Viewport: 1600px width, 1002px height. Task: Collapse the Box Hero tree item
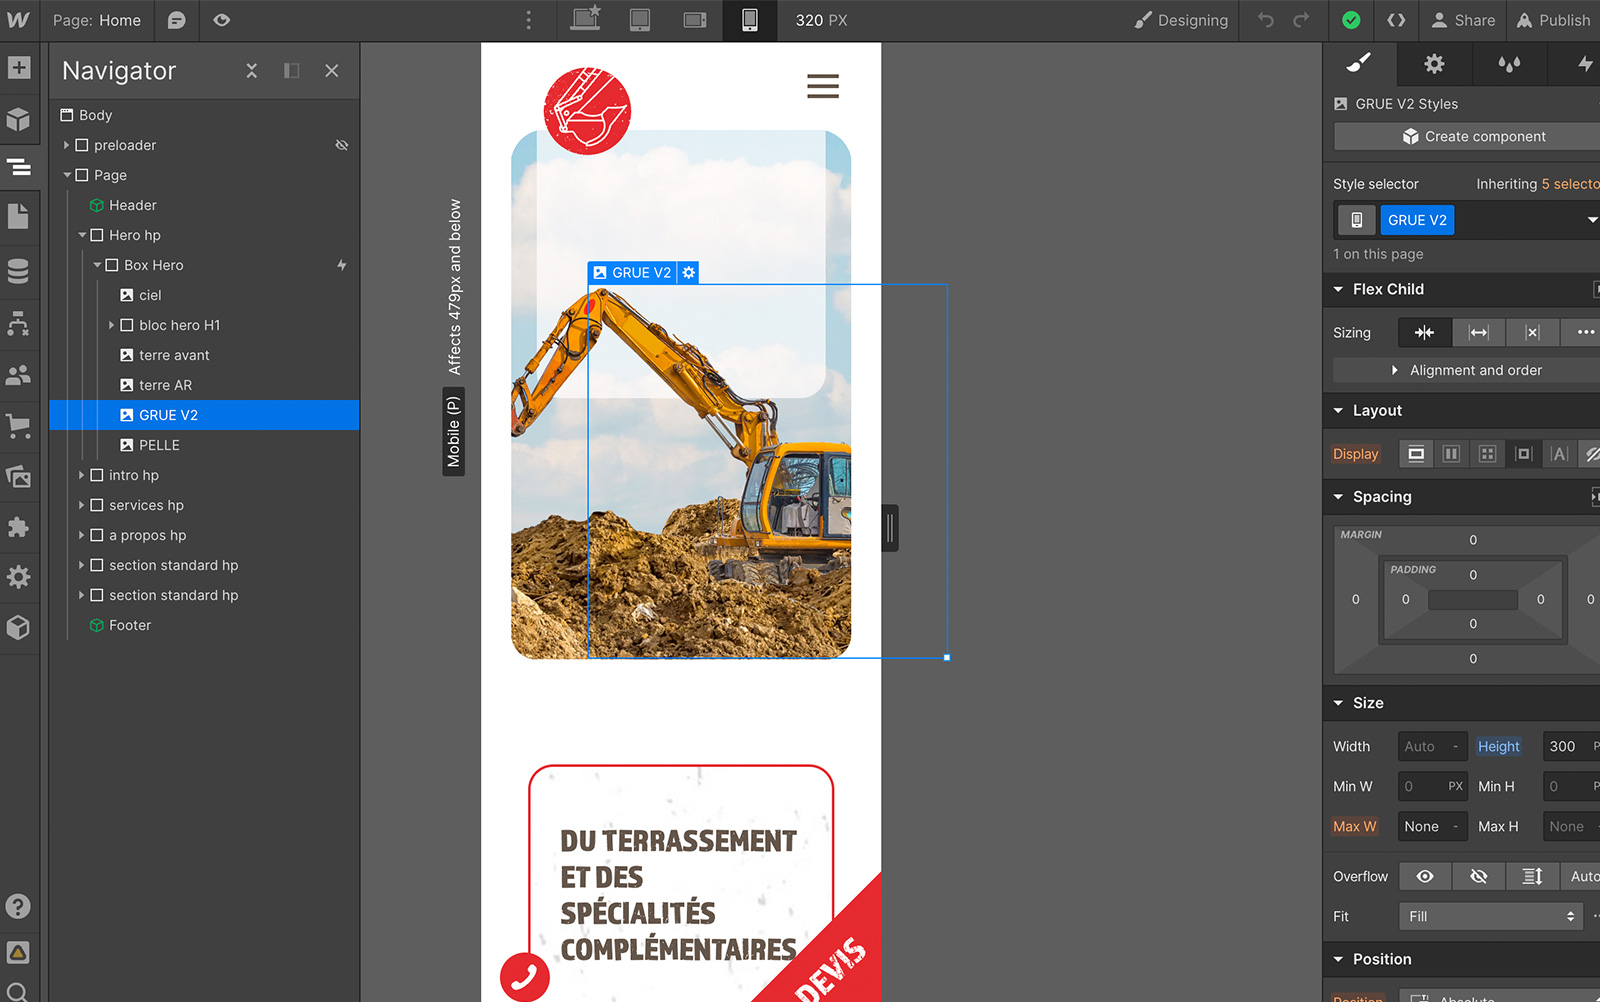(97, 265)
